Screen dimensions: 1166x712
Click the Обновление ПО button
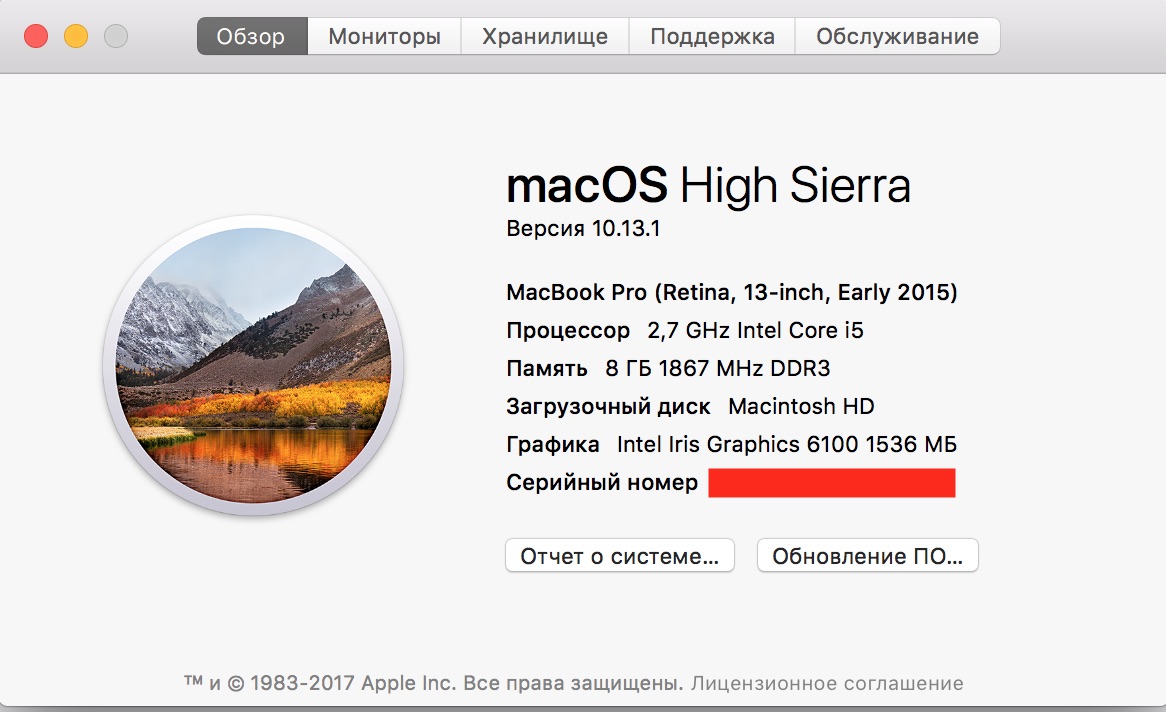point(867,556)
